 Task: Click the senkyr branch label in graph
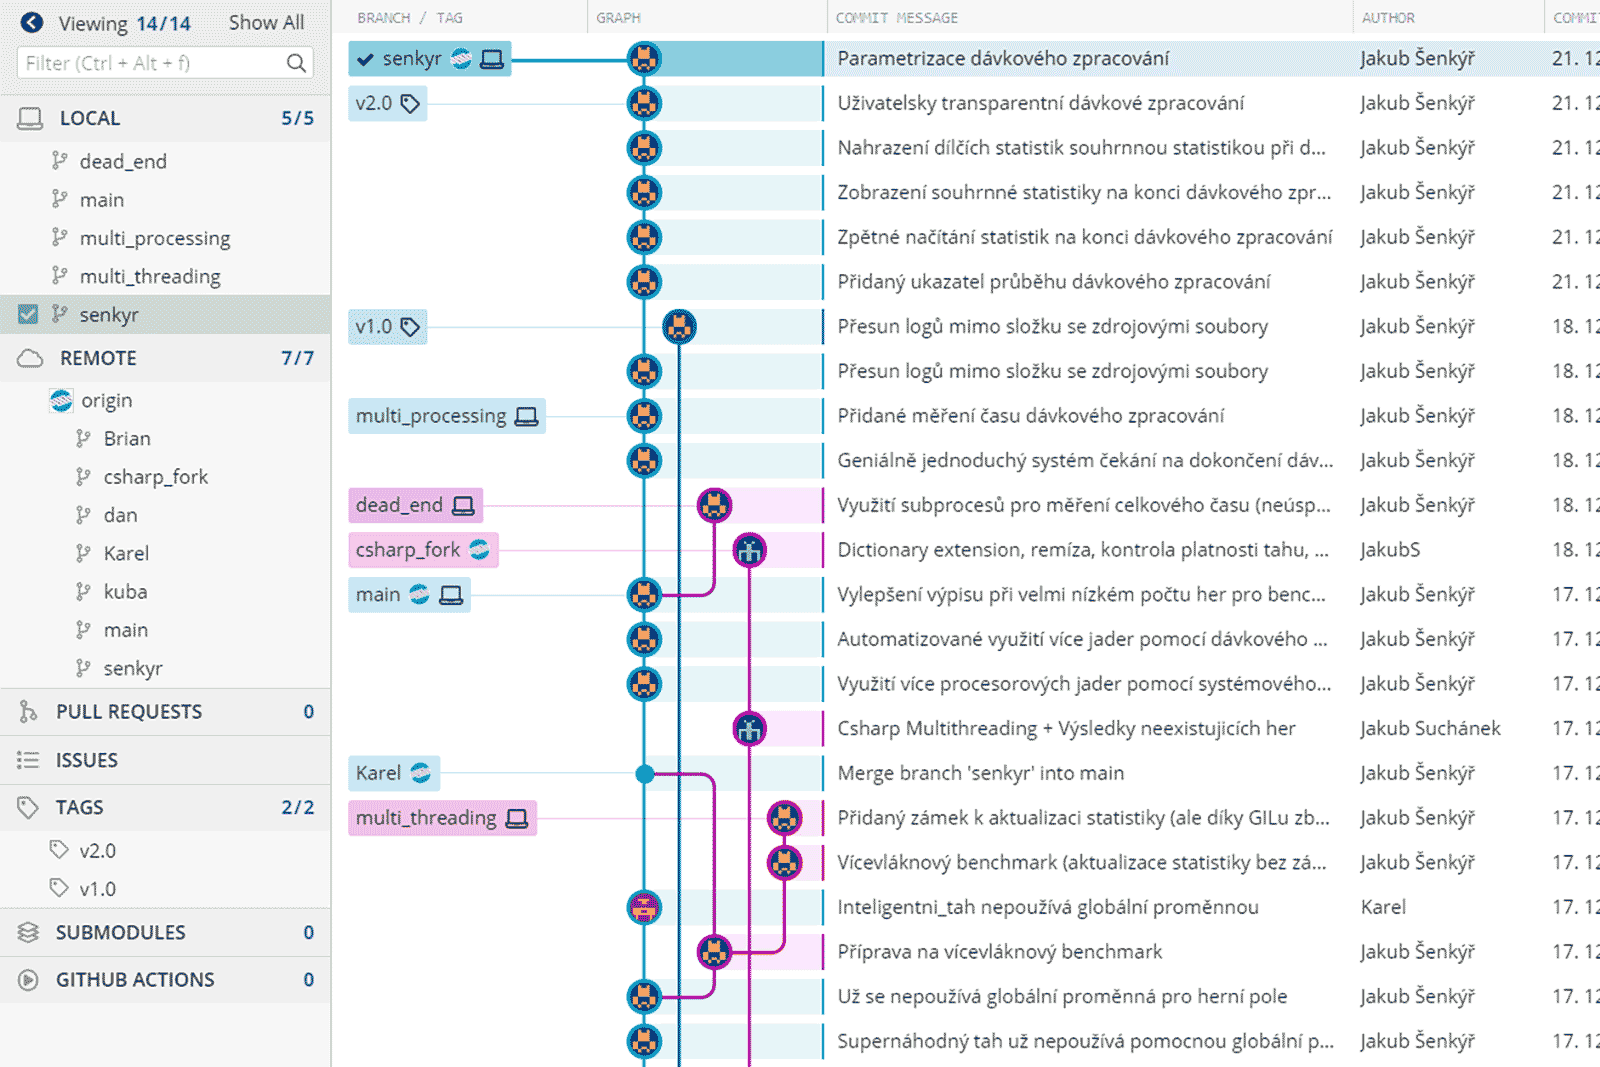pos(429,59)
